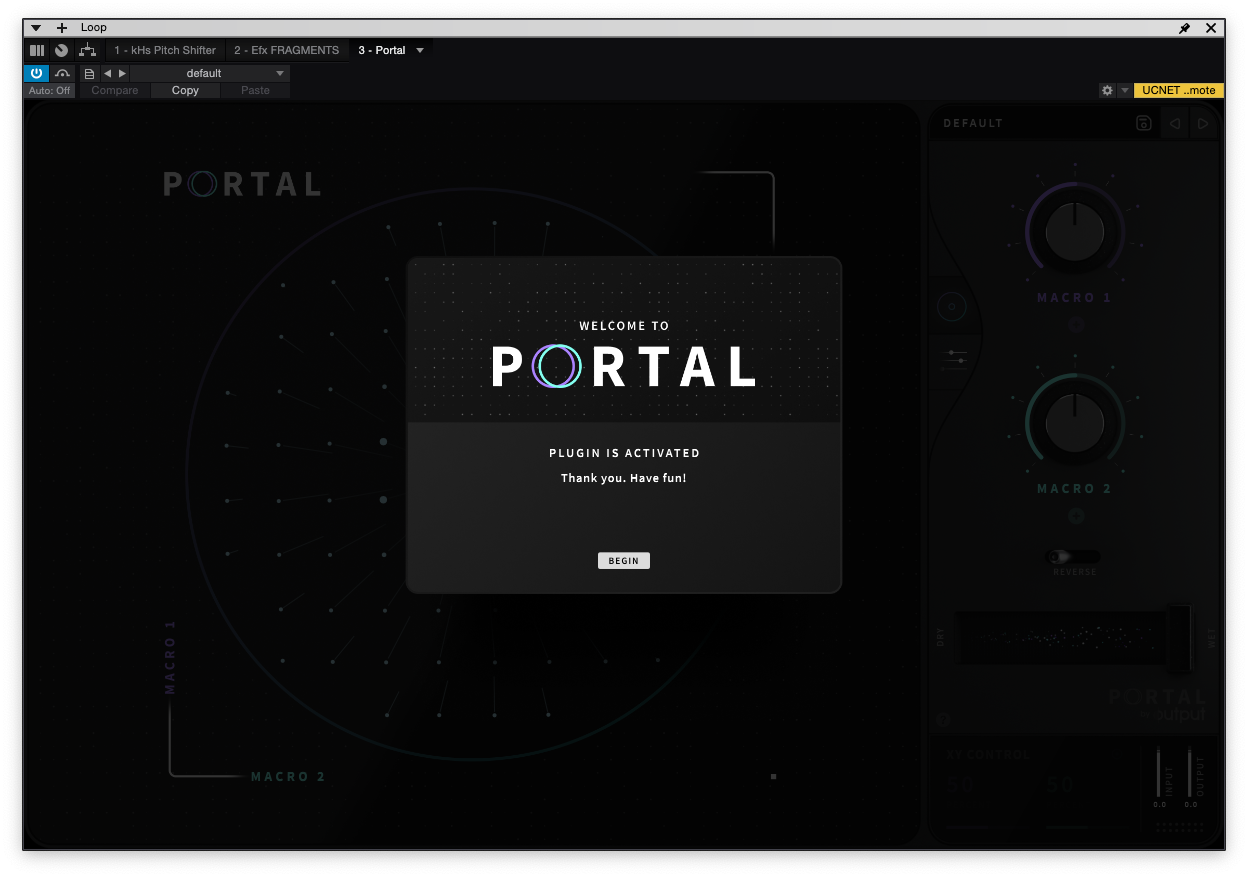Click the plus icon to add insert
1248x877 pixels.
(x=62, y=28)
